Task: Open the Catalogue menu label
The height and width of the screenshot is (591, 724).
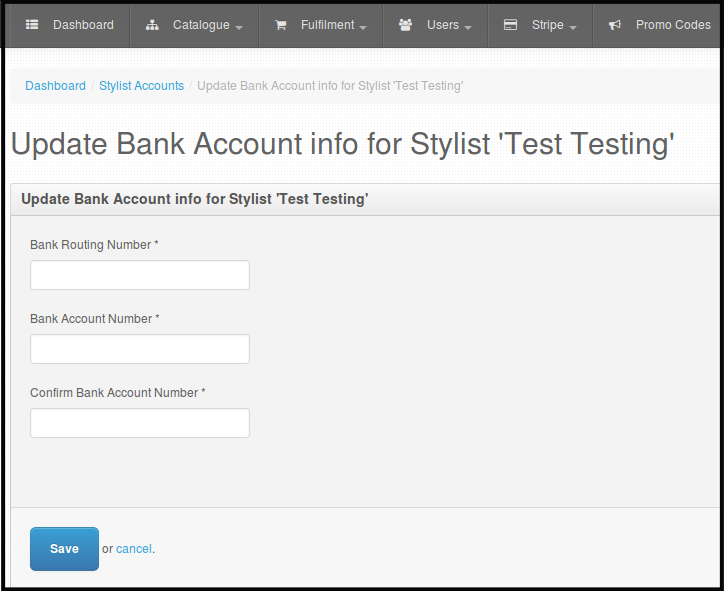Action: [x=201, y=25]
